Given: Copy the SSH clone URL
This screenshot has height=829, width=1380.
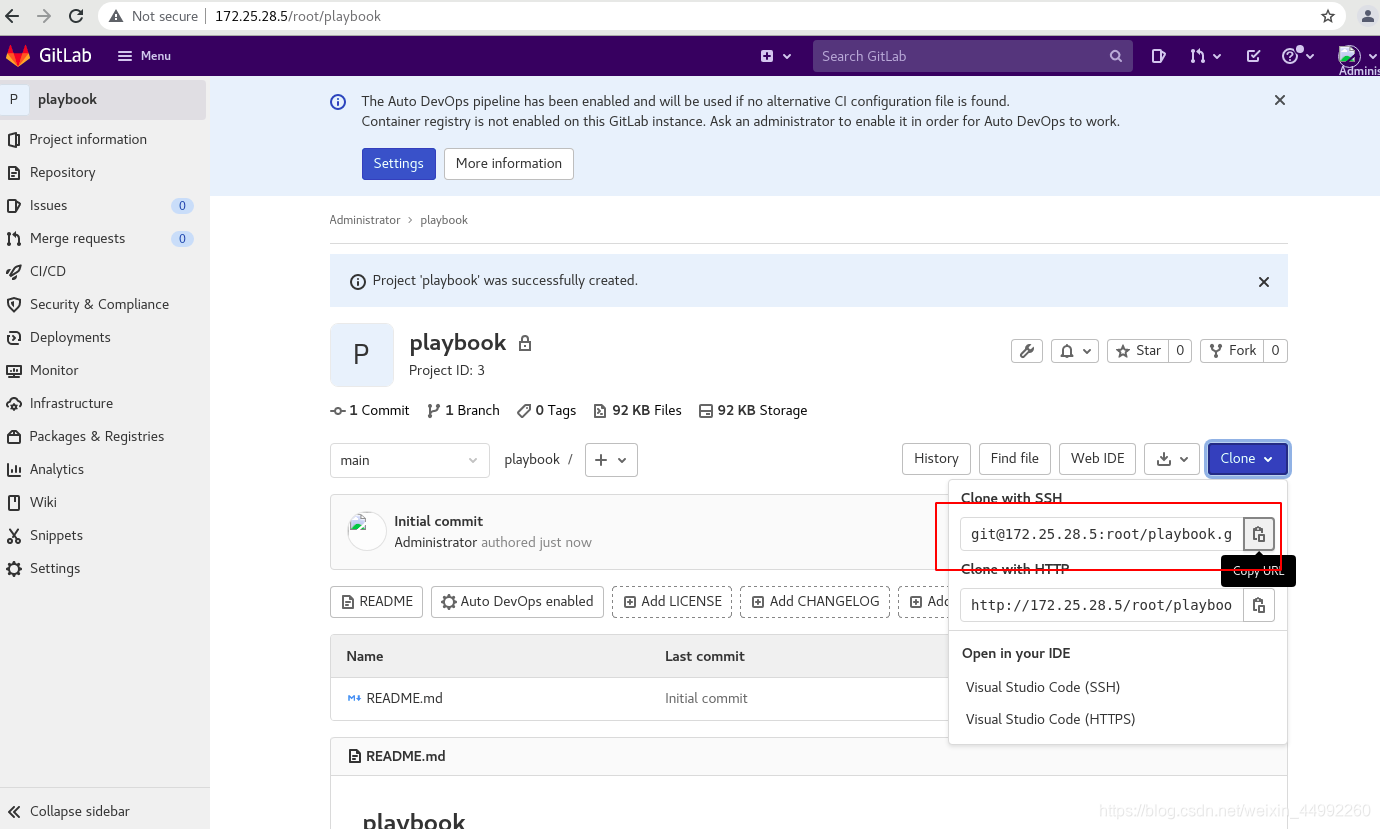Looking at the screenshot, I should pos(1259,534).
